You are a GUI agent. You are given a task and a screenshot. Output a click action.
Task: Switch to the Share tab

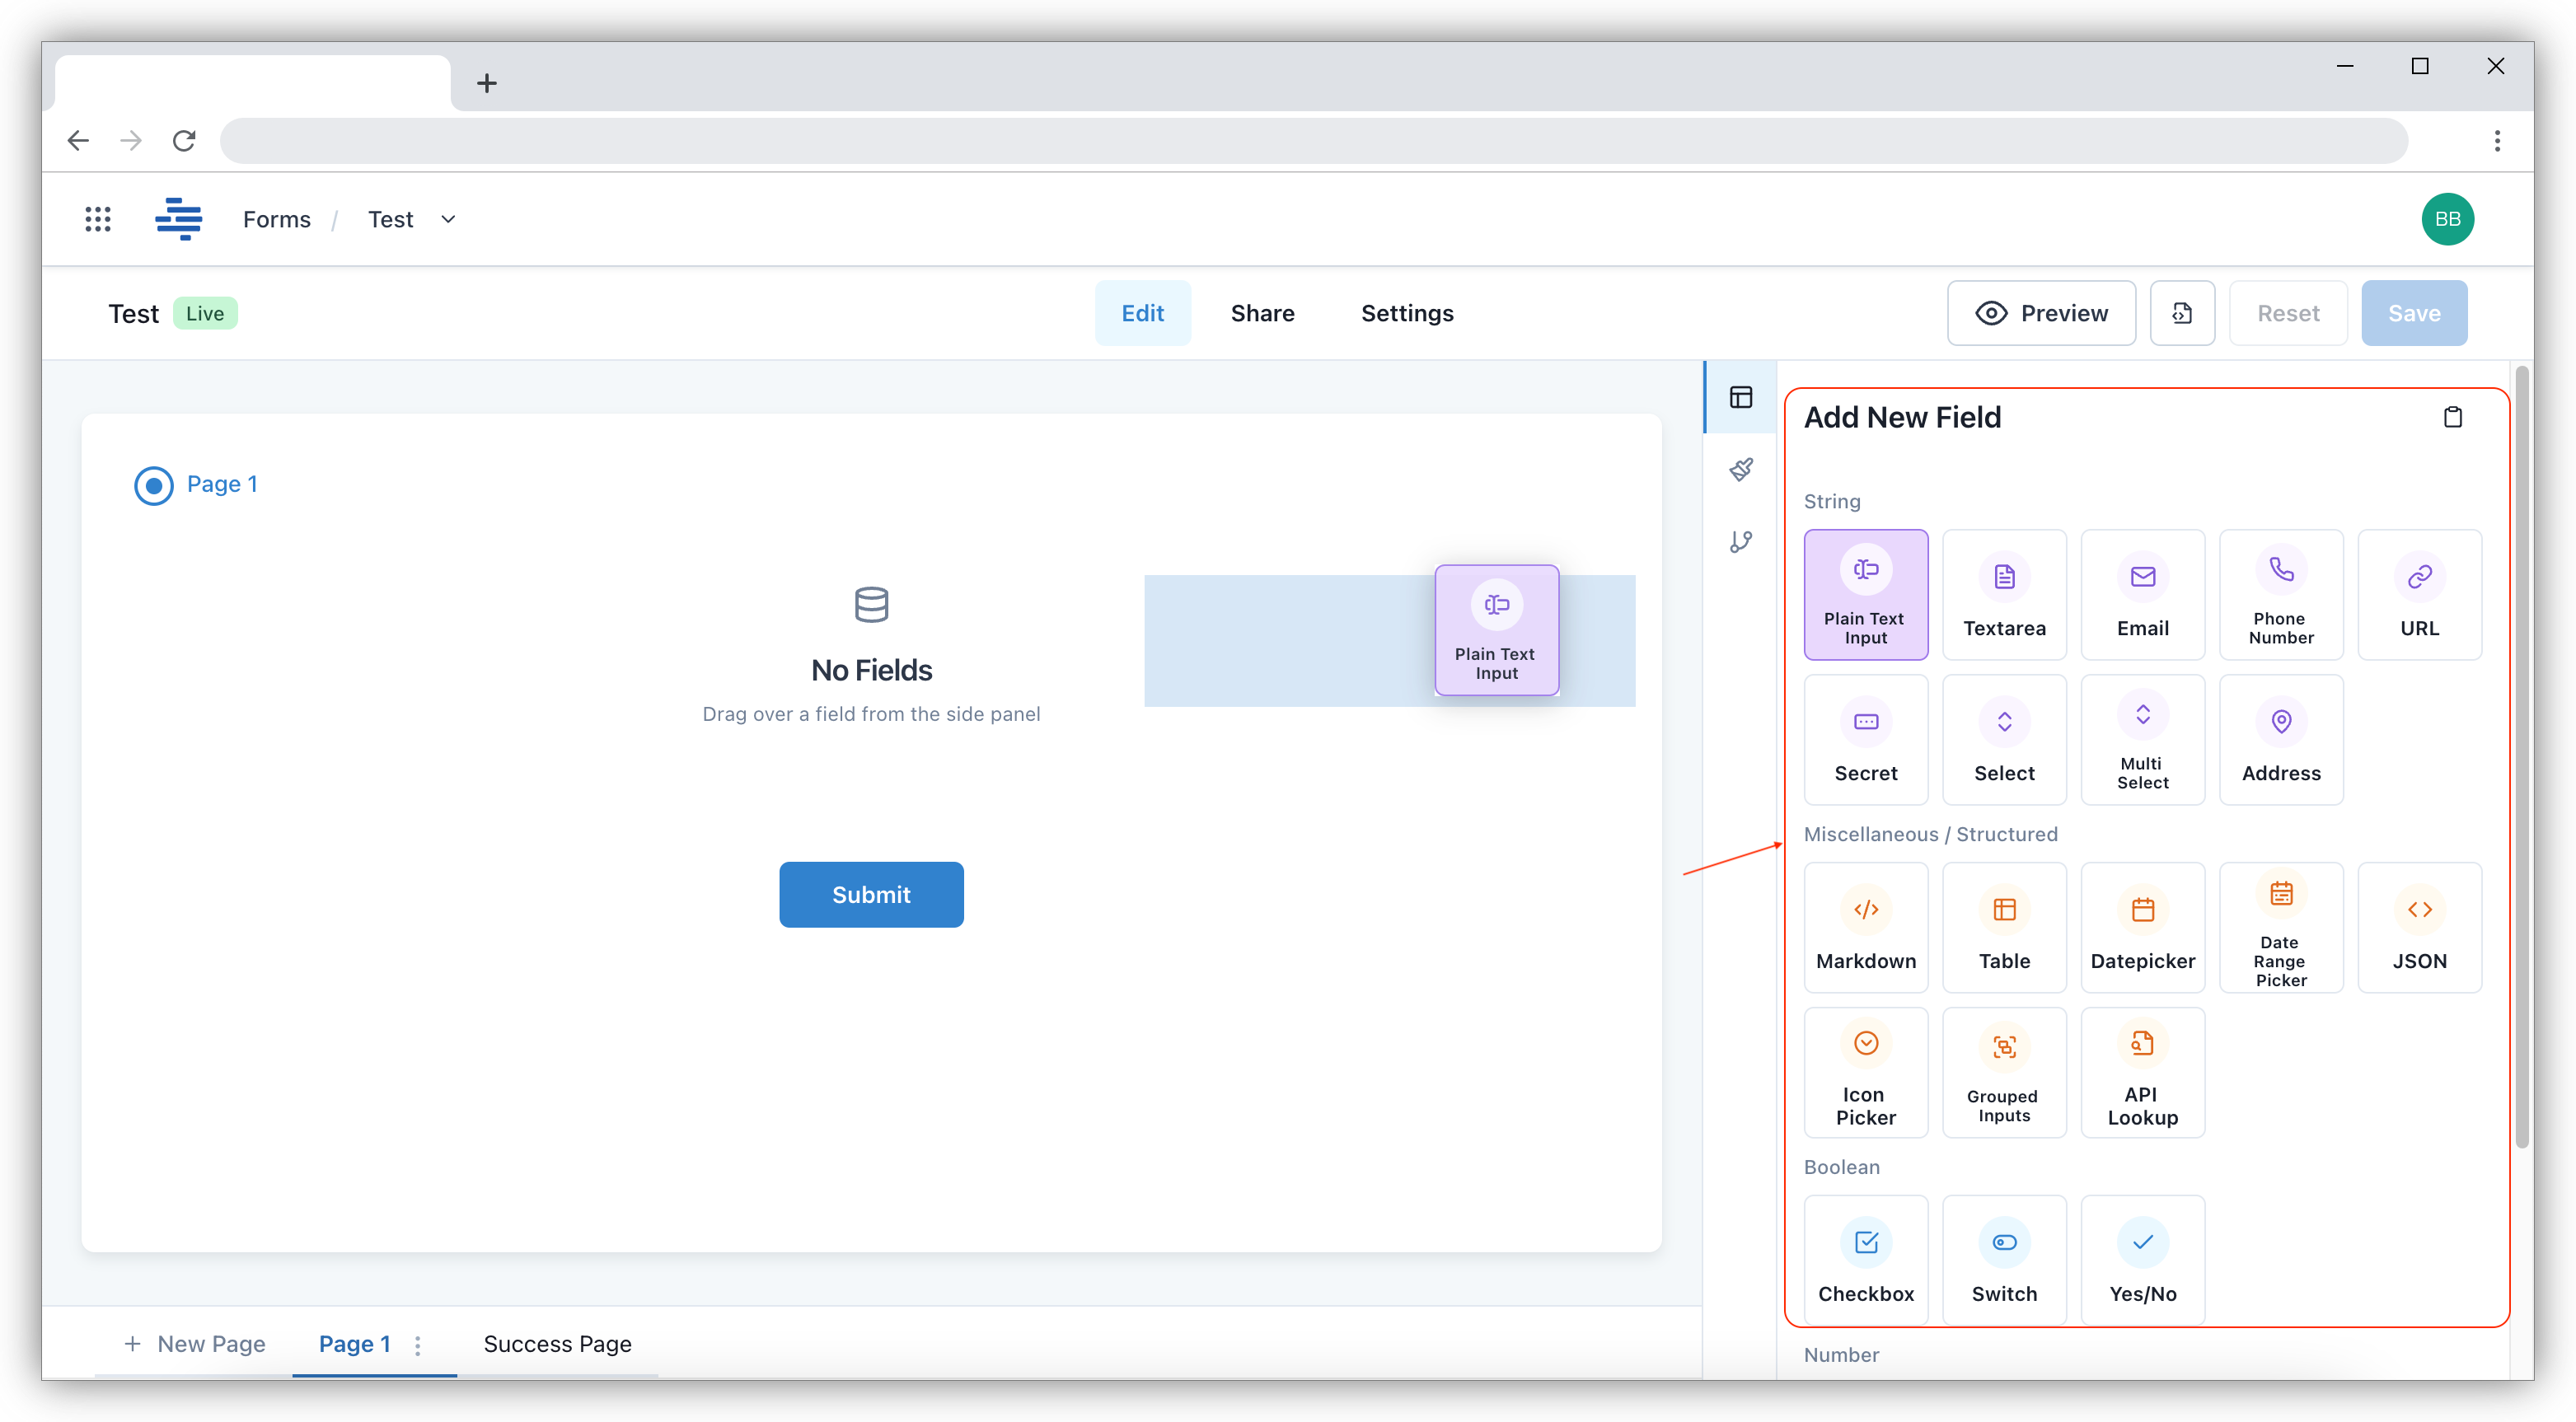[1262, 313]
